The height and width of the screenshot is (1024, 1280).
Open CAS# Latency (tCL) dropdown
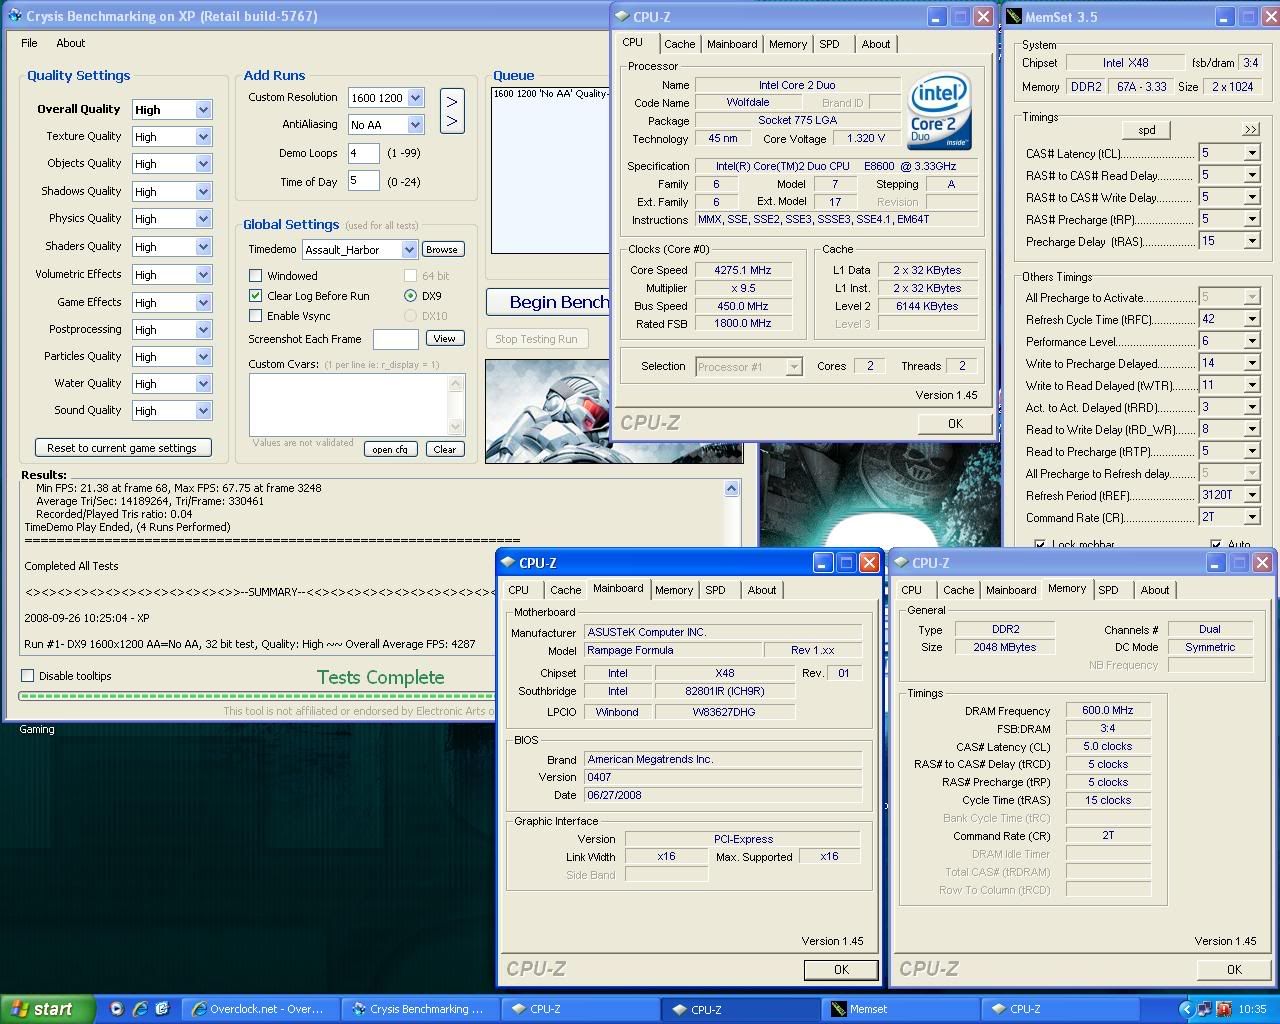click(1251, 153)
